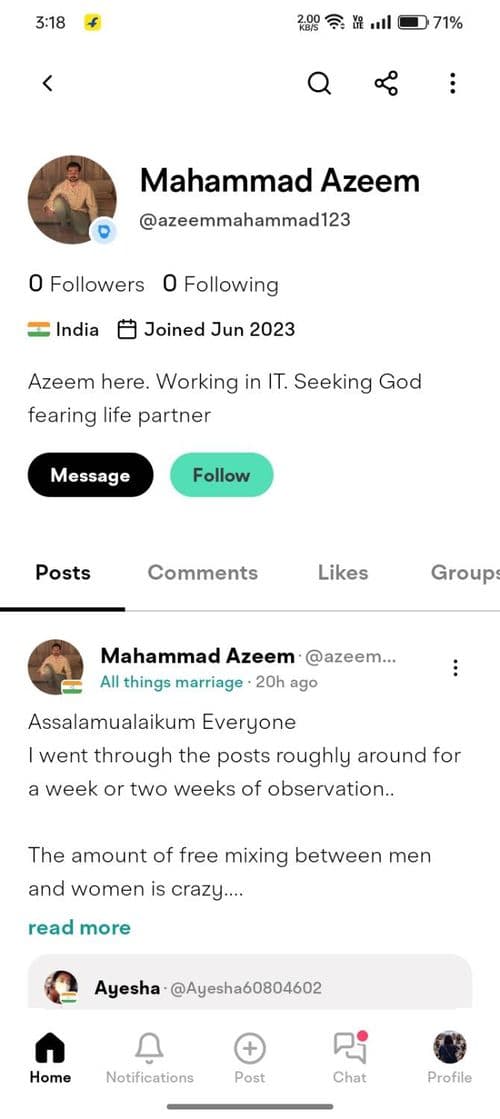Message Mahammad Azeem
This screenshot has width=500, height=1119.
tap(91, 475)
